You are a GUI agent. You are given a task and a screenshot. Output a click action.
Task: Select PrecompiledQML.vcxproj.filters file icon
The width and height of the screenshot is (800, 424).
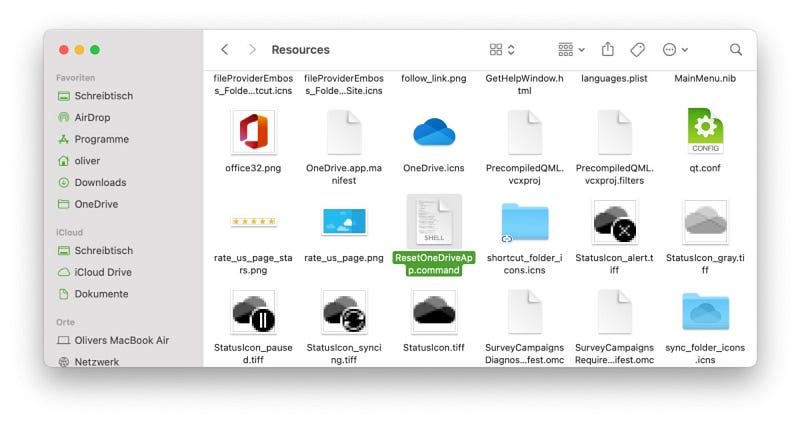point(615,132)
